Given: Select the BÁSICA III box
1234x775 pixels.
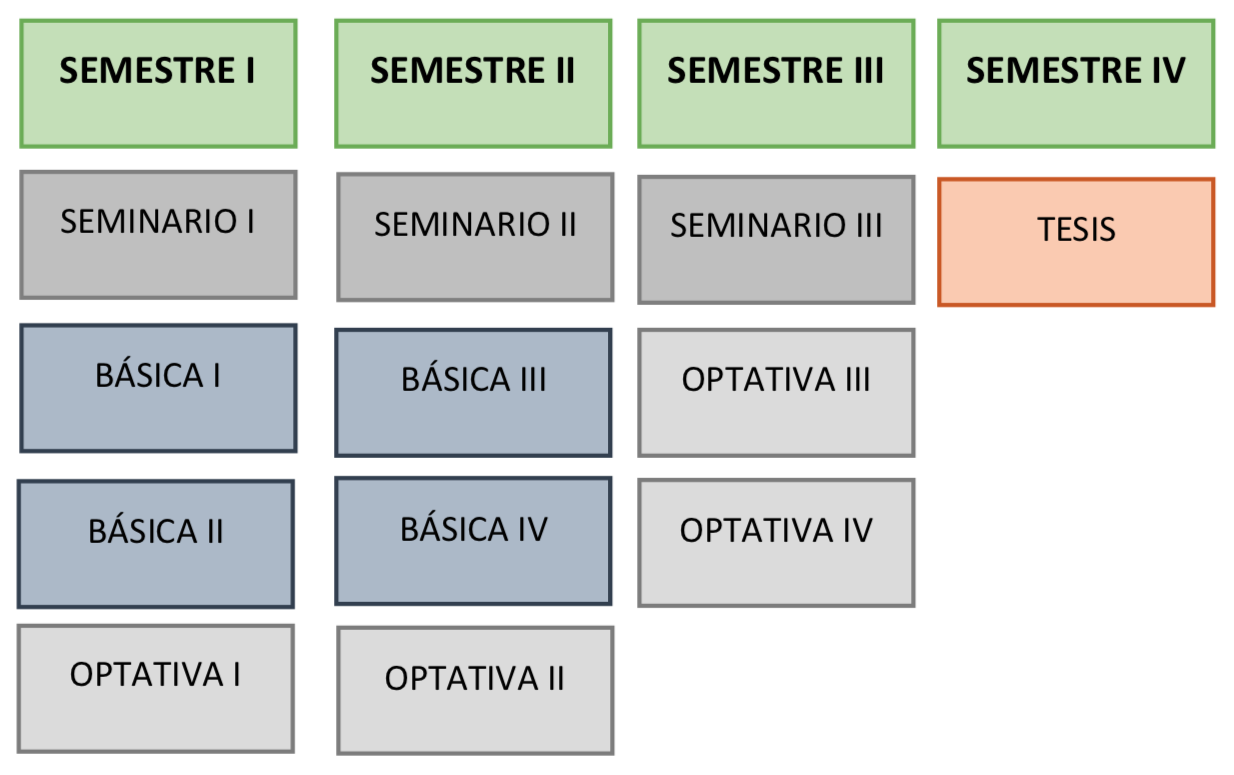Looking at the screenshot, I should click(473, 393).
